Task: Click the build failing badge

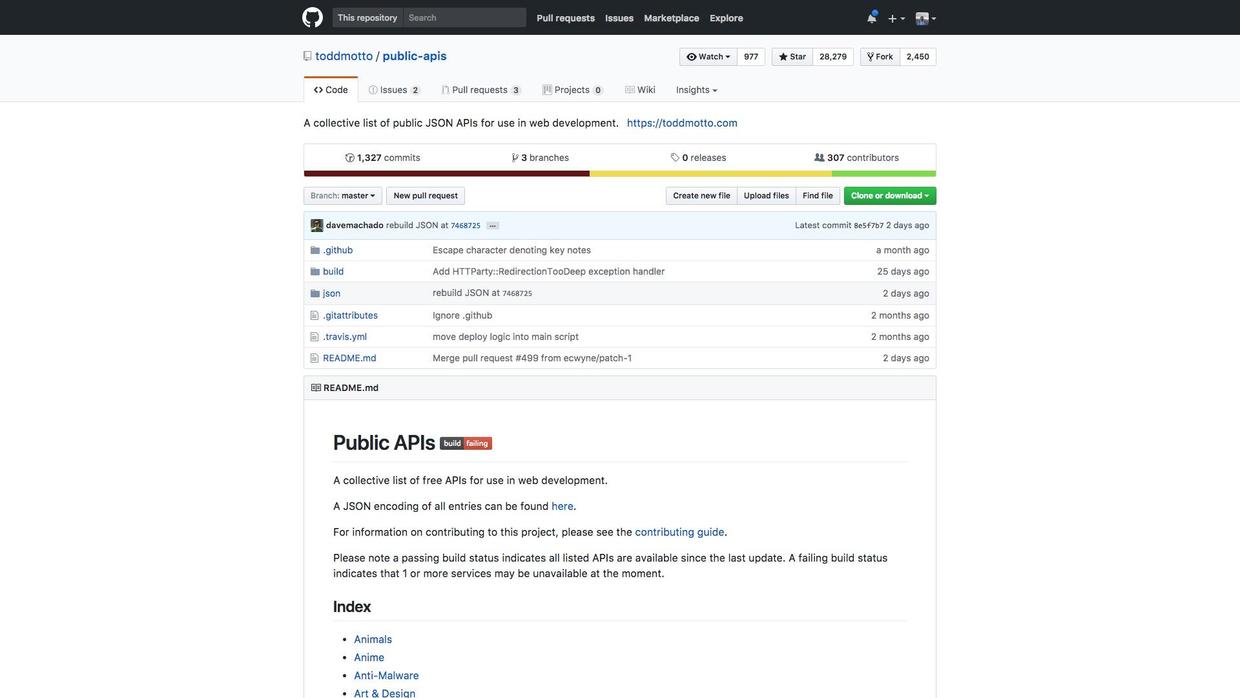Action: [466, 444]
